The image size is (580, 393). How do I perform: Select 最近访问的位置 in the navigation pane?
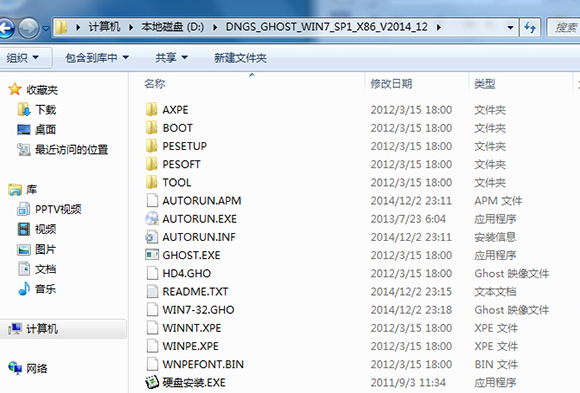click(x=71, y=150)
